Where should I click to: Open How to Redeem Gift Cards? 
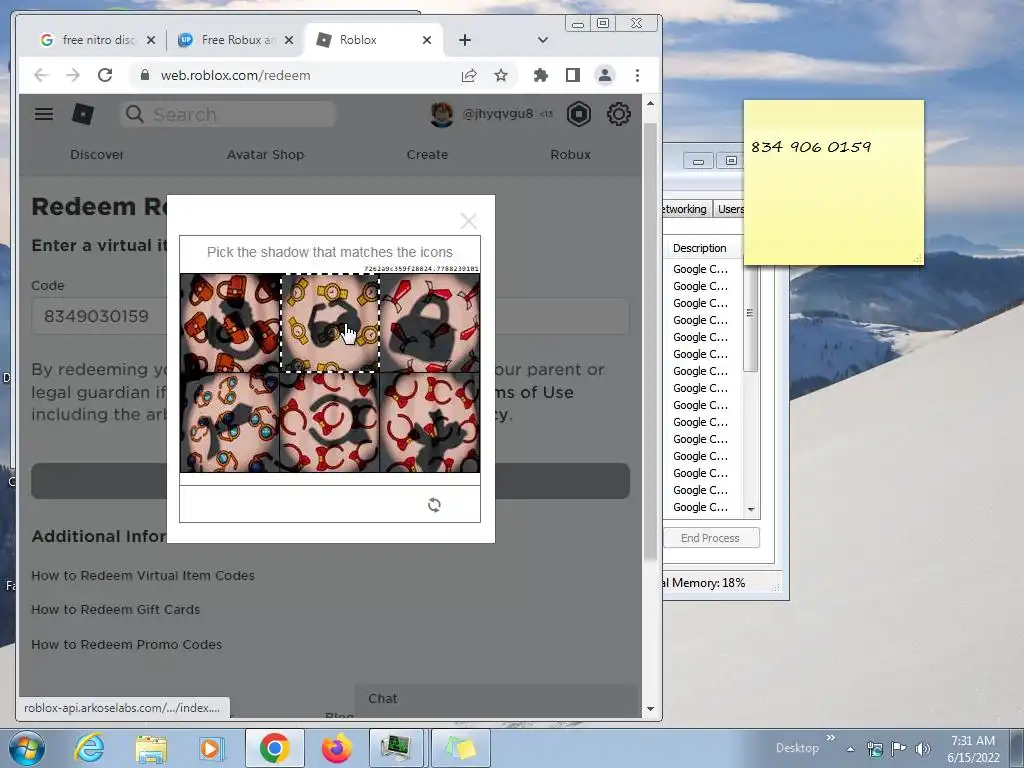[x=116, y=609]
